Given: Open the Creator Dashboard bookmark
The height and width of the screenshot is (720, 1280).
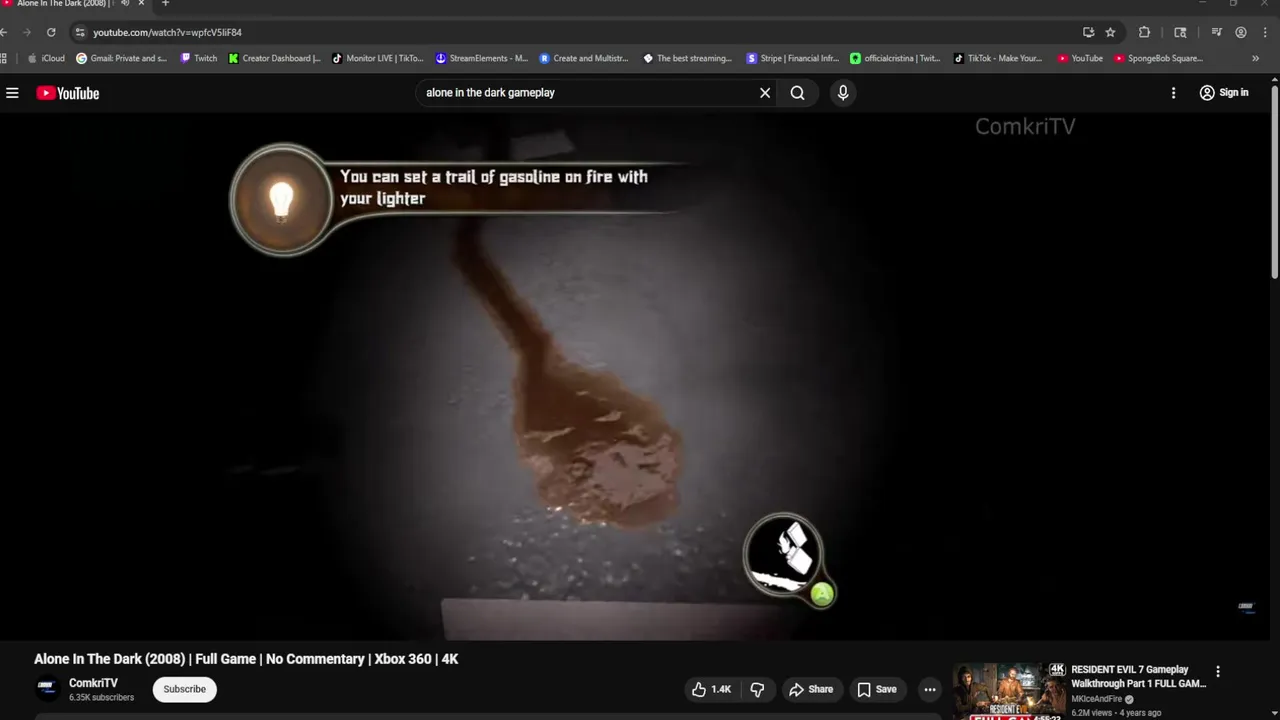Looking at the screenshot, I should [275, 58].
